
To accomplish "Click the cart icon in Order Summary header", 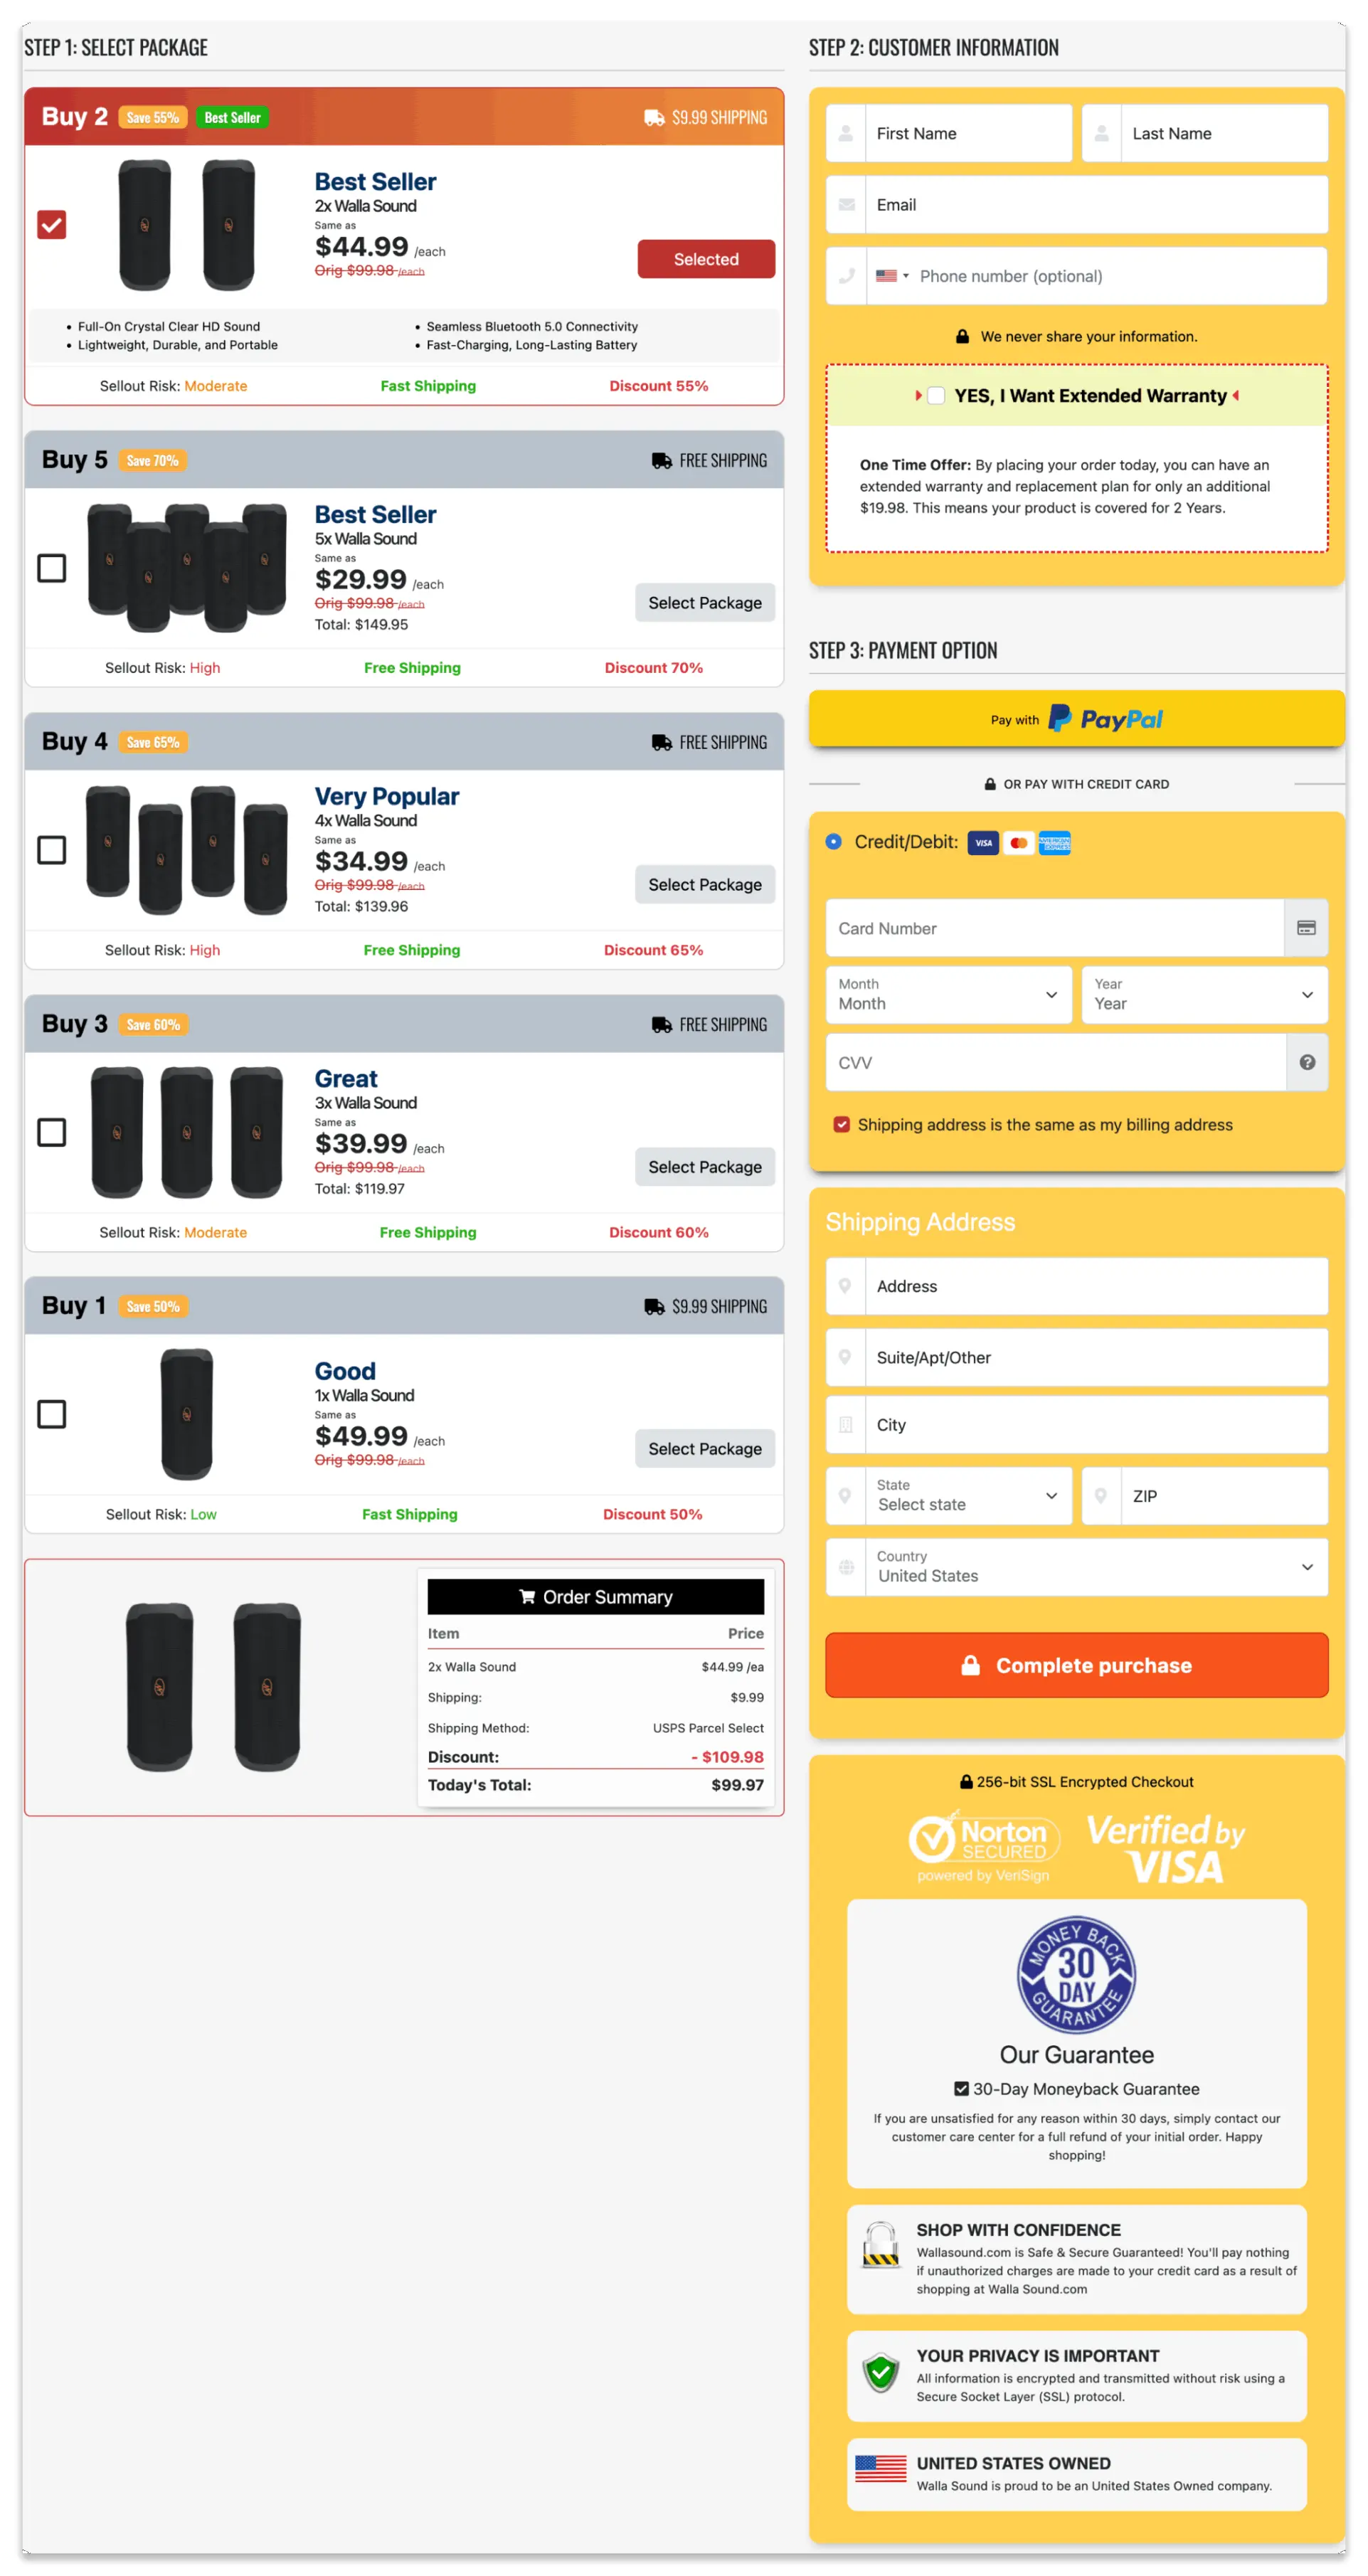I will 527,1597.
